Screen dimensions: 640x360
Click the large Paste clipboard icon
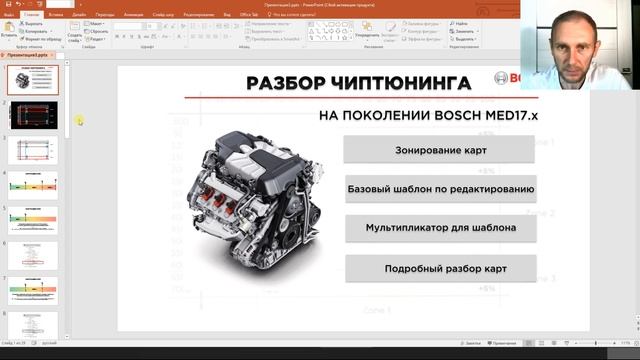tap(9, 27)
